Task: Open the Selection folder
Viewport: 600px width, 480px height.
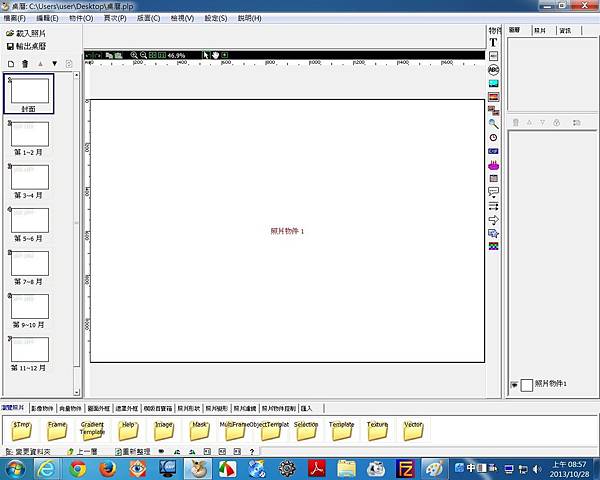Action: 306,431
